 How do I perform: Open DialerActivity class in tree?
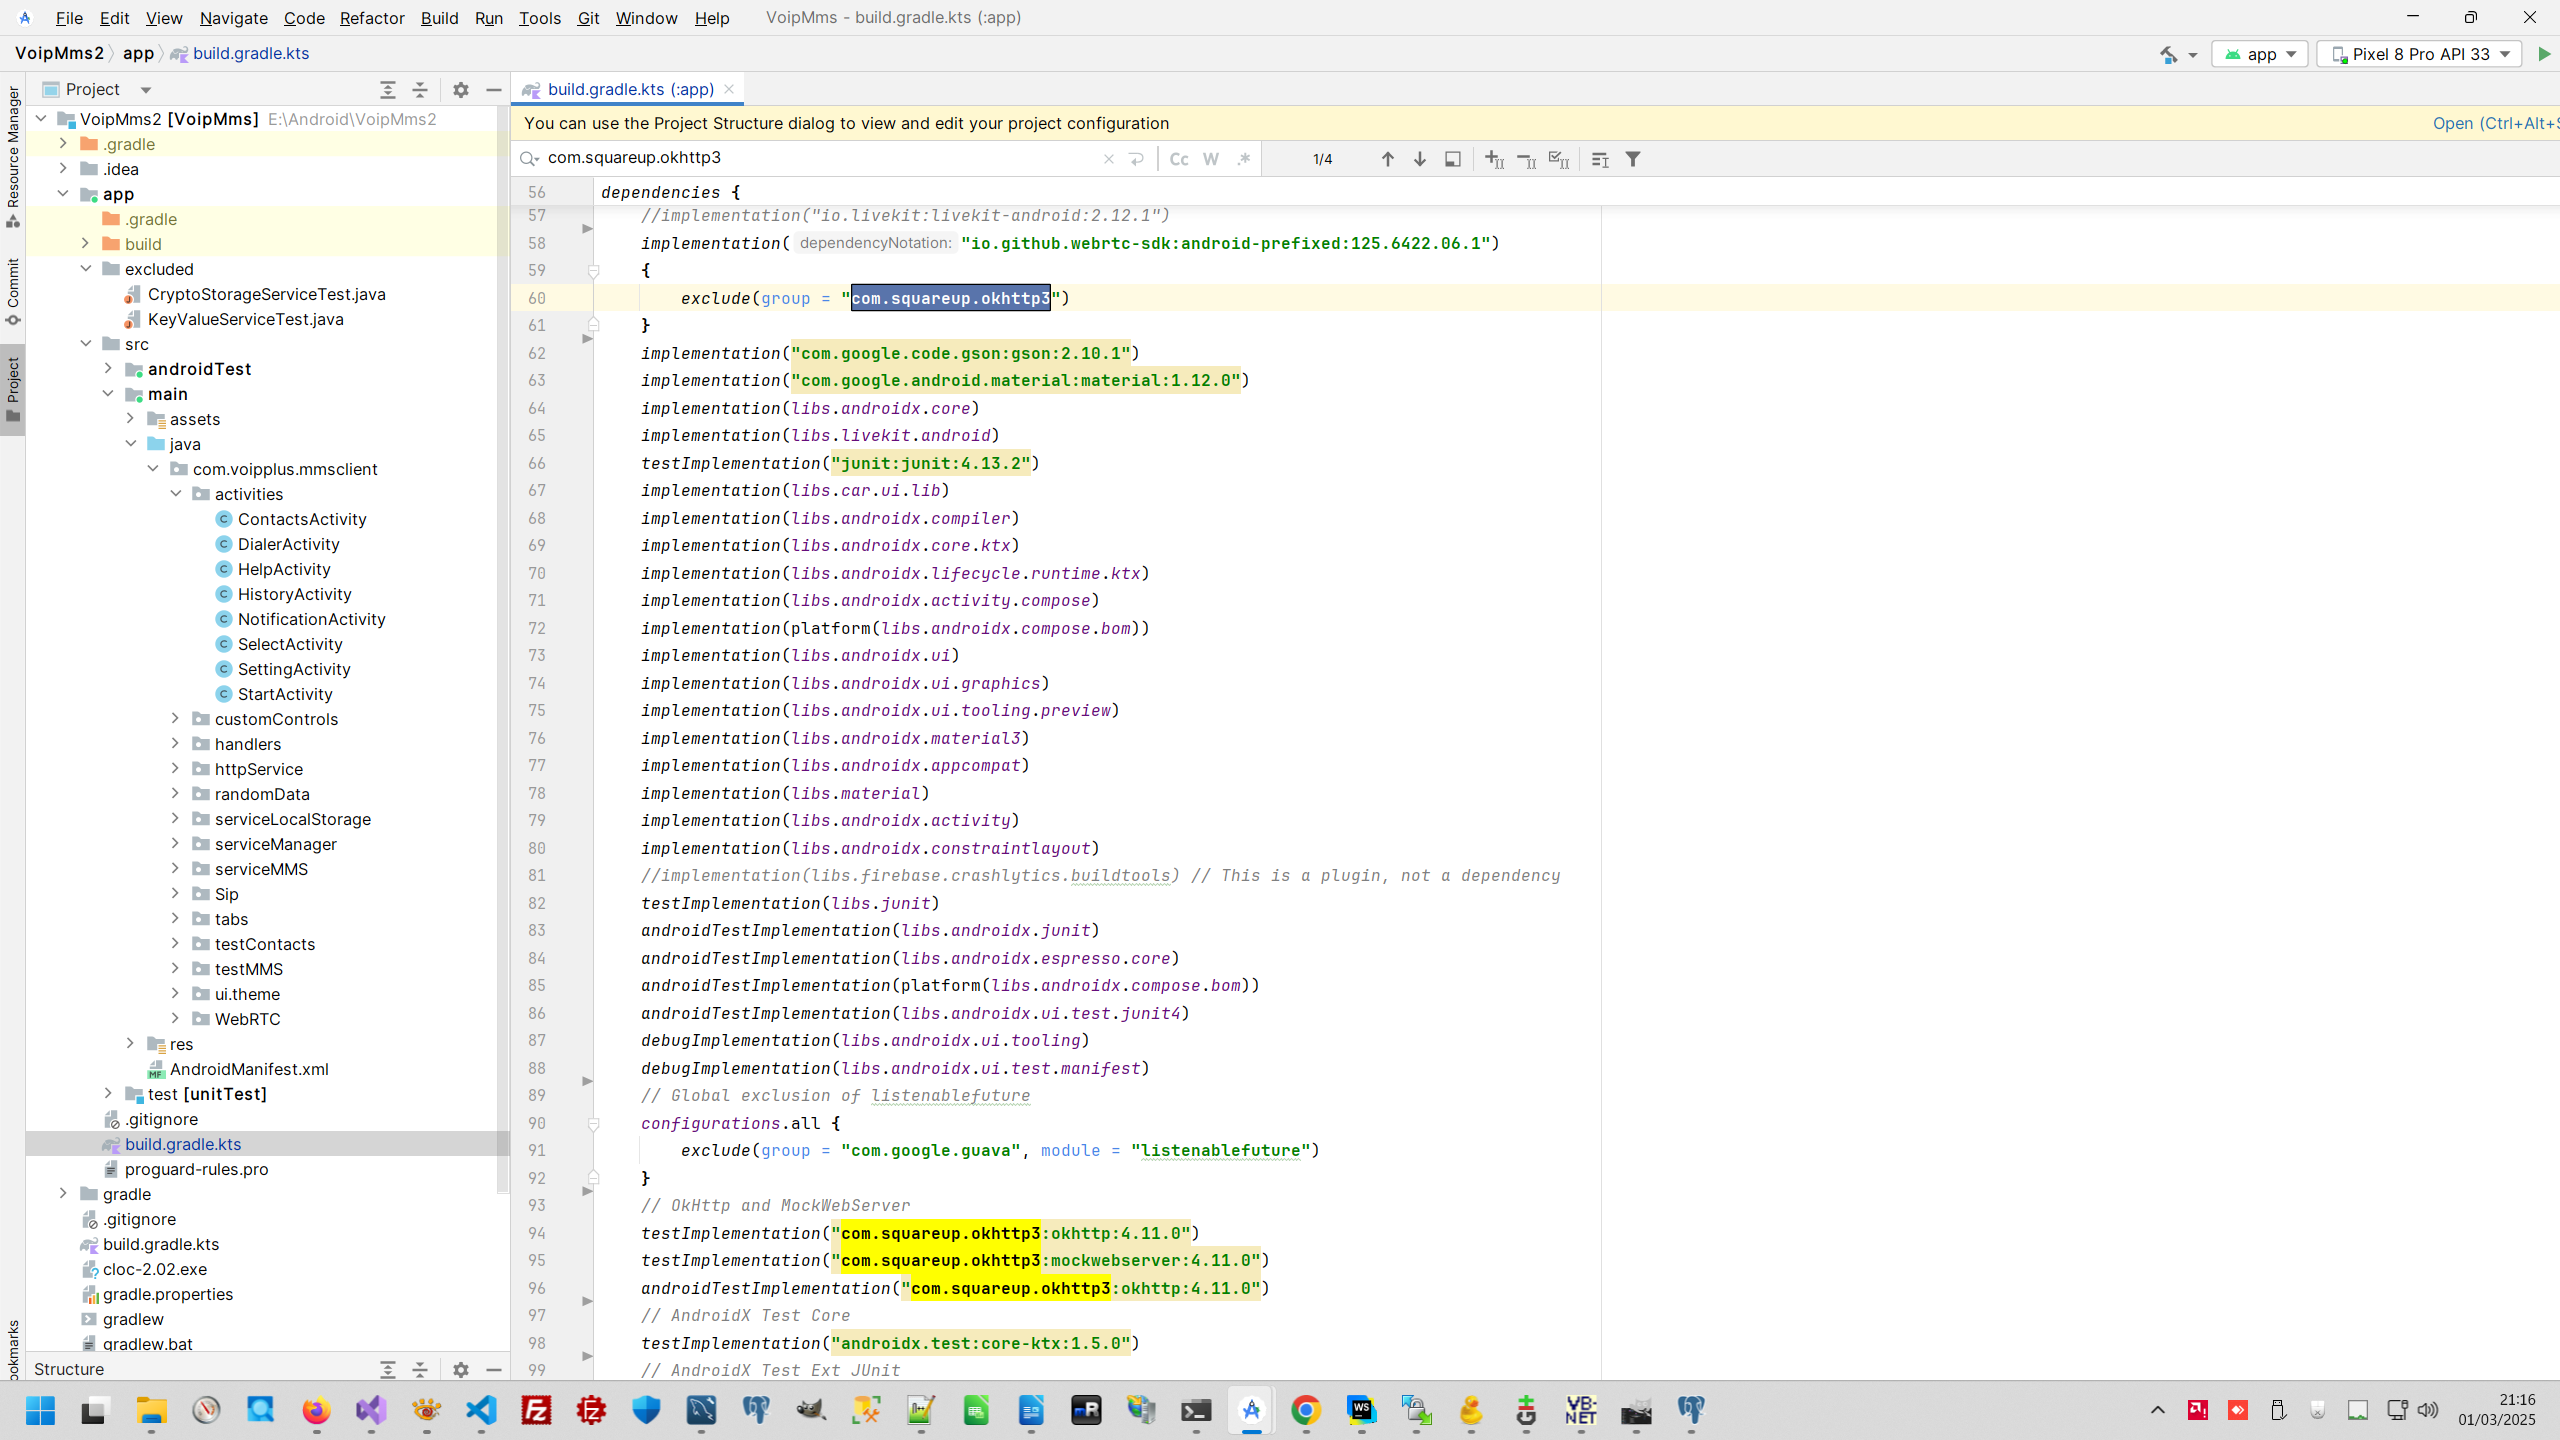[x=288, y=544]
